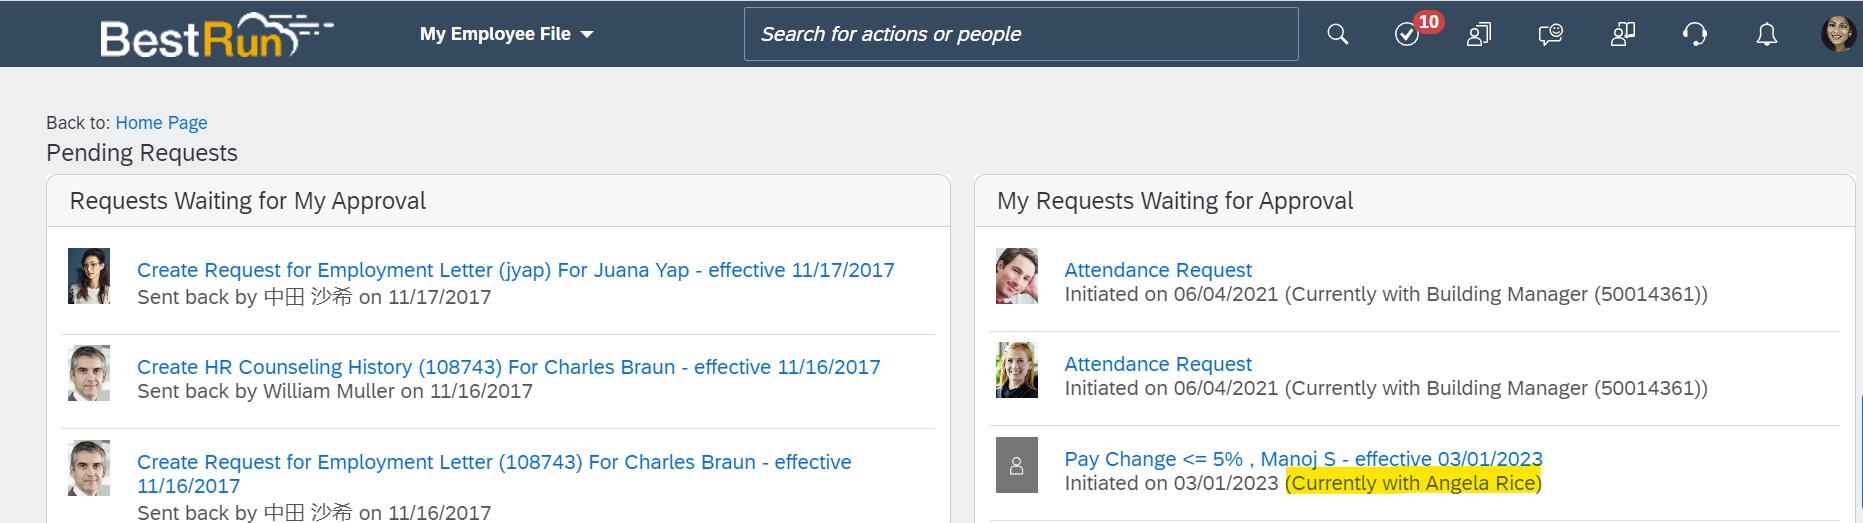Open Create HR Counseling History request link
1863x523 pixels.
[509, 367]
